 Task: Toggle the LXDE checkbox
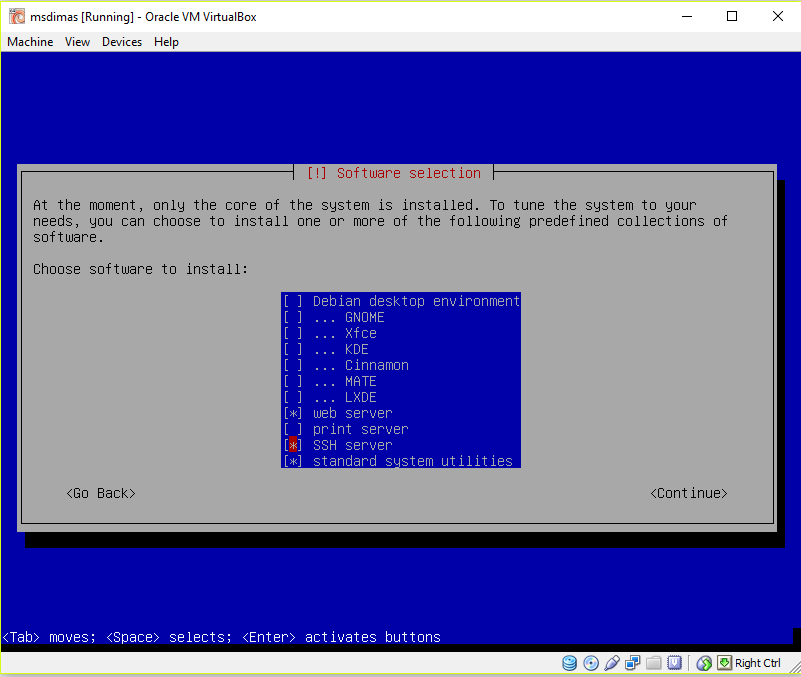coord(293,397)
